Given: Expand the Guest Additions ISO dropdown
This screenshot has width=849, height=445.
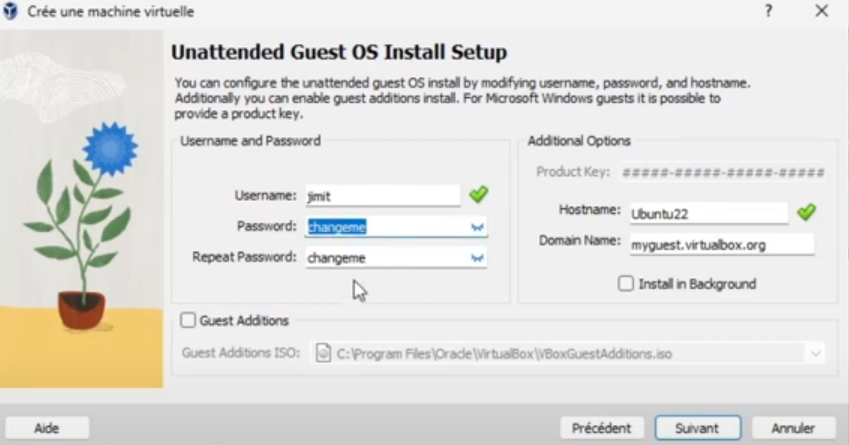Looking at the screenshot, I should coord(815,354).
